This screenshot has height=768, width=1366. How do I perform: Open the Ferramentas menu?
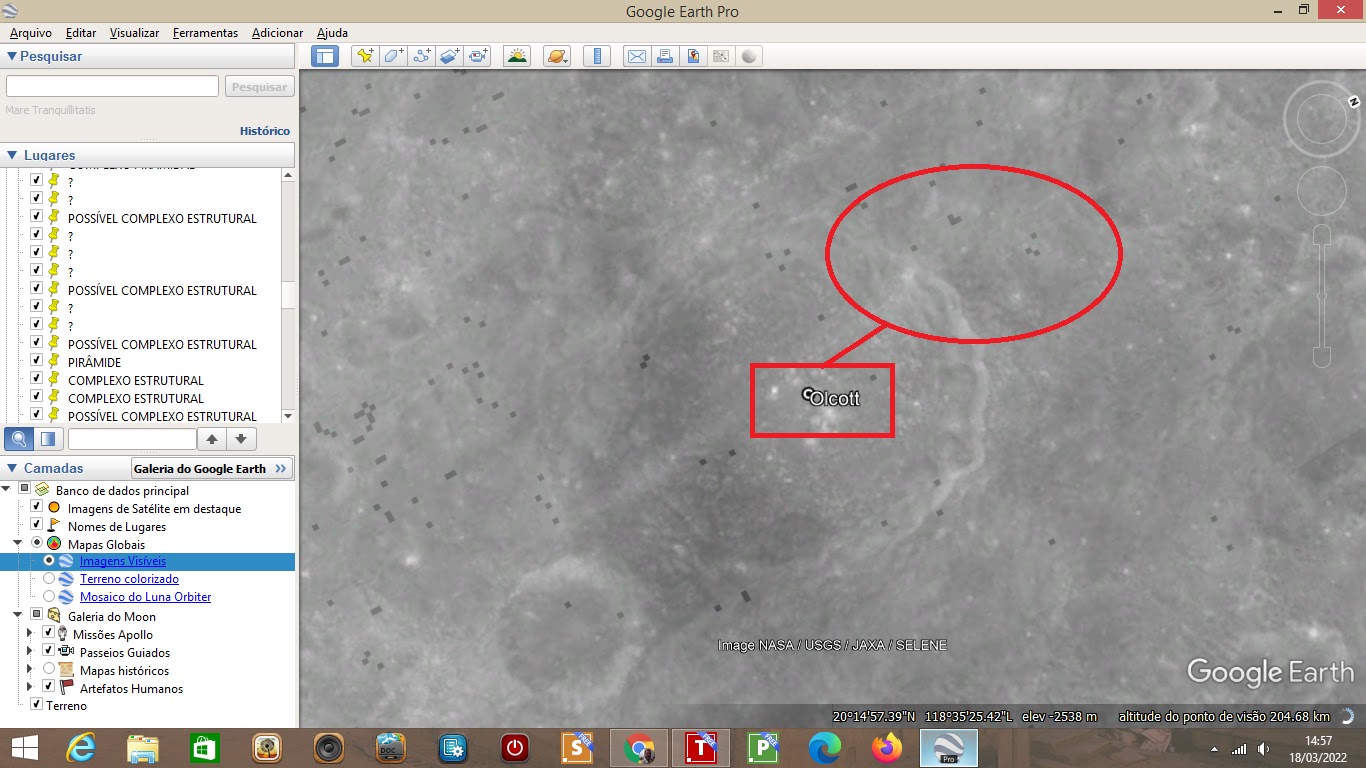coord(205,33)
